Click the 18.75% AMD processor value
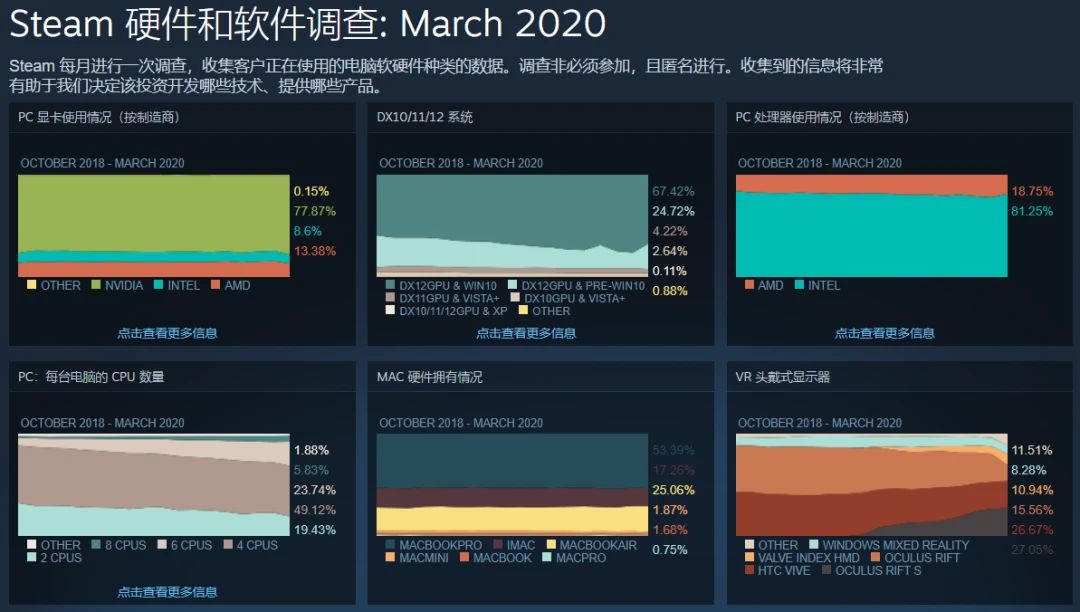The width and height of the screenshot is (1080, 612). pyautogui.click(x=1032, y=191)
